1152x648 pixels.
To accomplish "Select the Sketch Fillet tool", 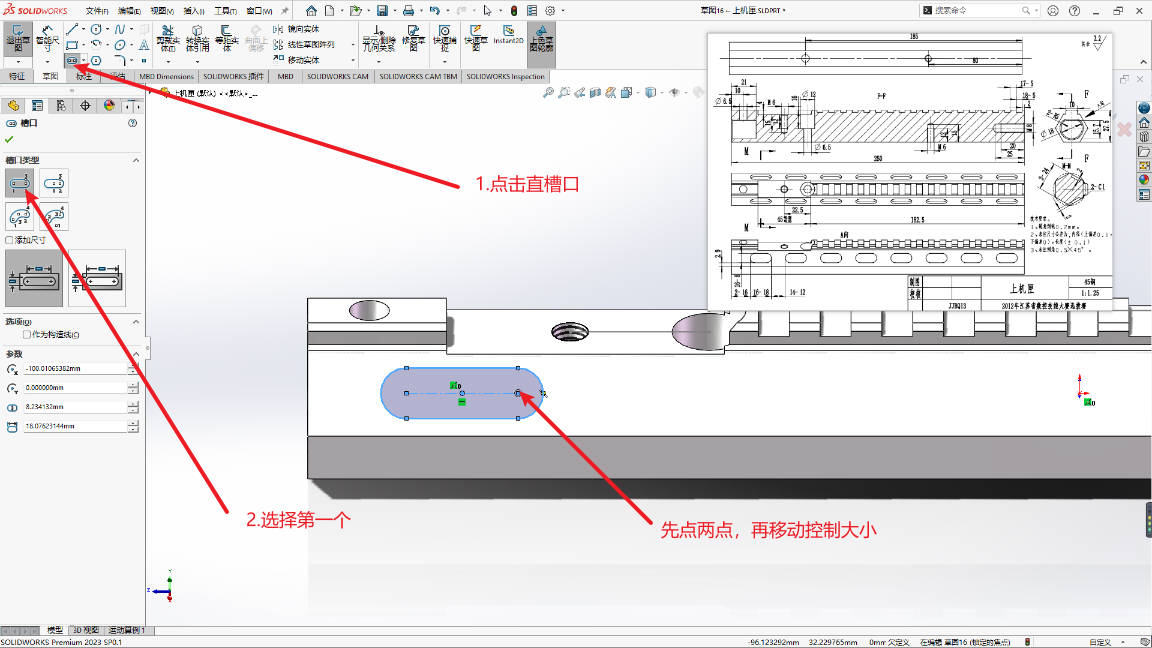I will pos(120,60).
